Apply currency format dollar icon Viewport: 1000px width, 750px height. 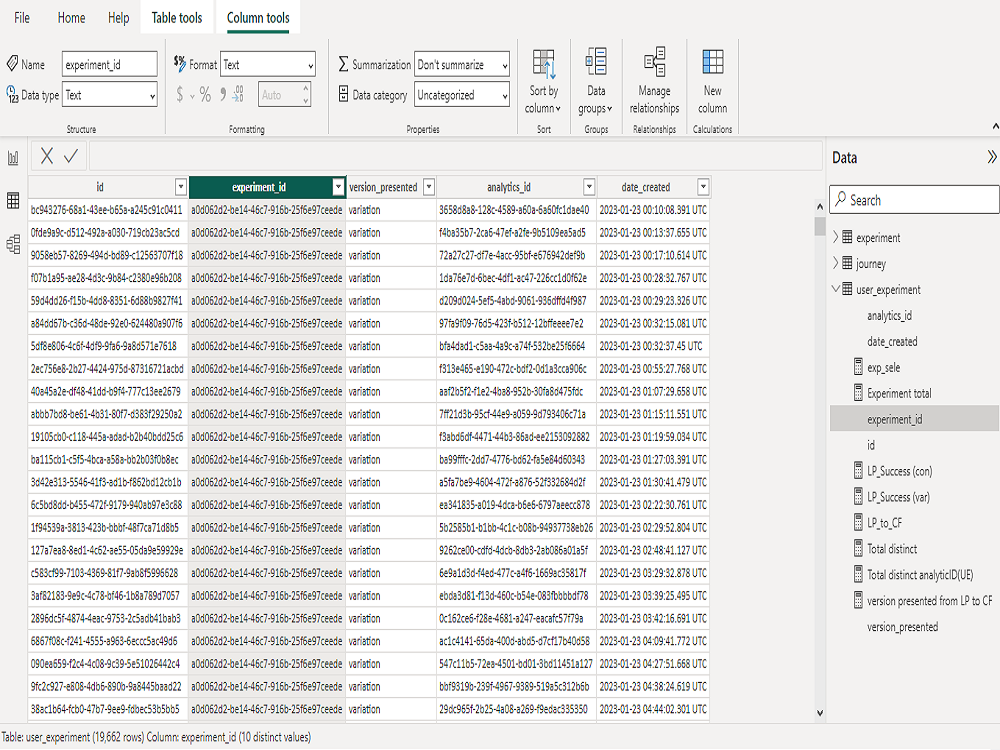(x=180, y=95)
